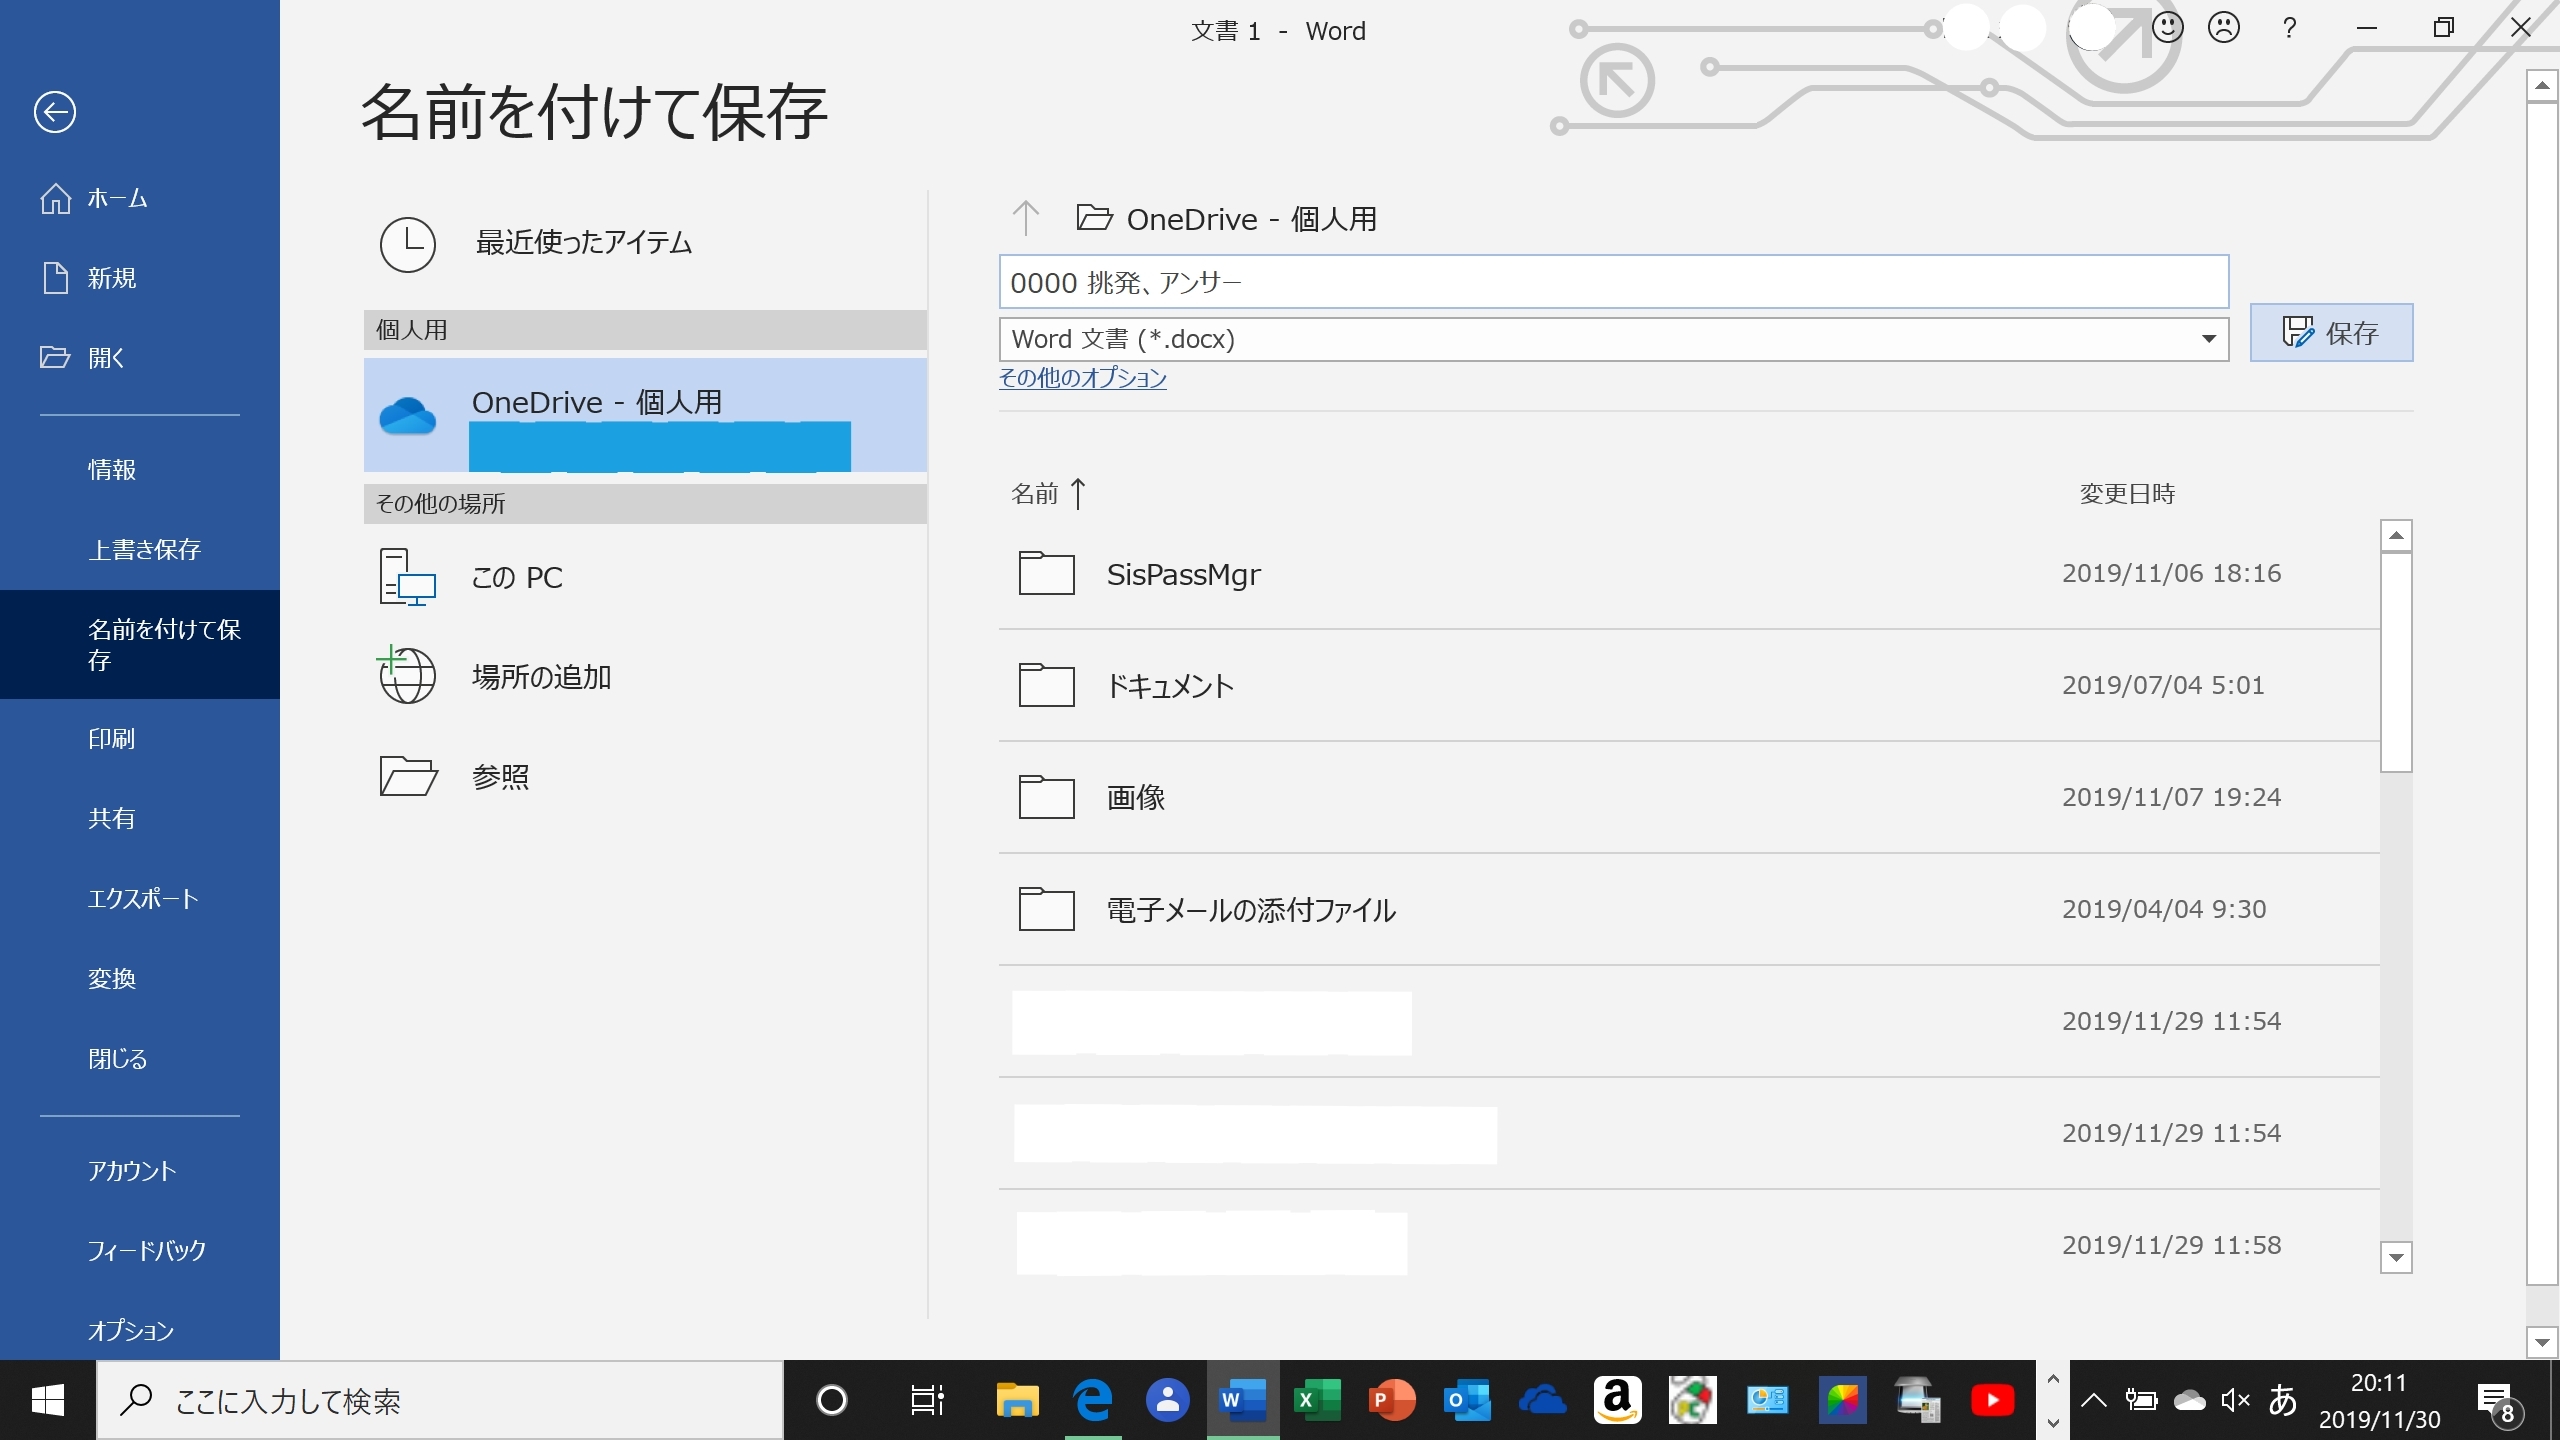
Task: Click the page scroll down arrow at far right
Action: [x=2542, y=1342]
